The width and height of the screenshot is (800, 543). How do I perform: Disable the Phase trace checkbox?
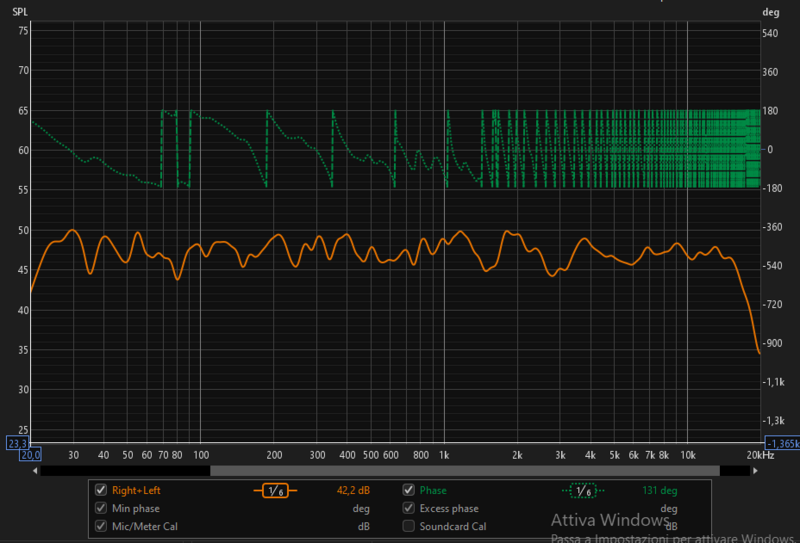click(408, 491)
